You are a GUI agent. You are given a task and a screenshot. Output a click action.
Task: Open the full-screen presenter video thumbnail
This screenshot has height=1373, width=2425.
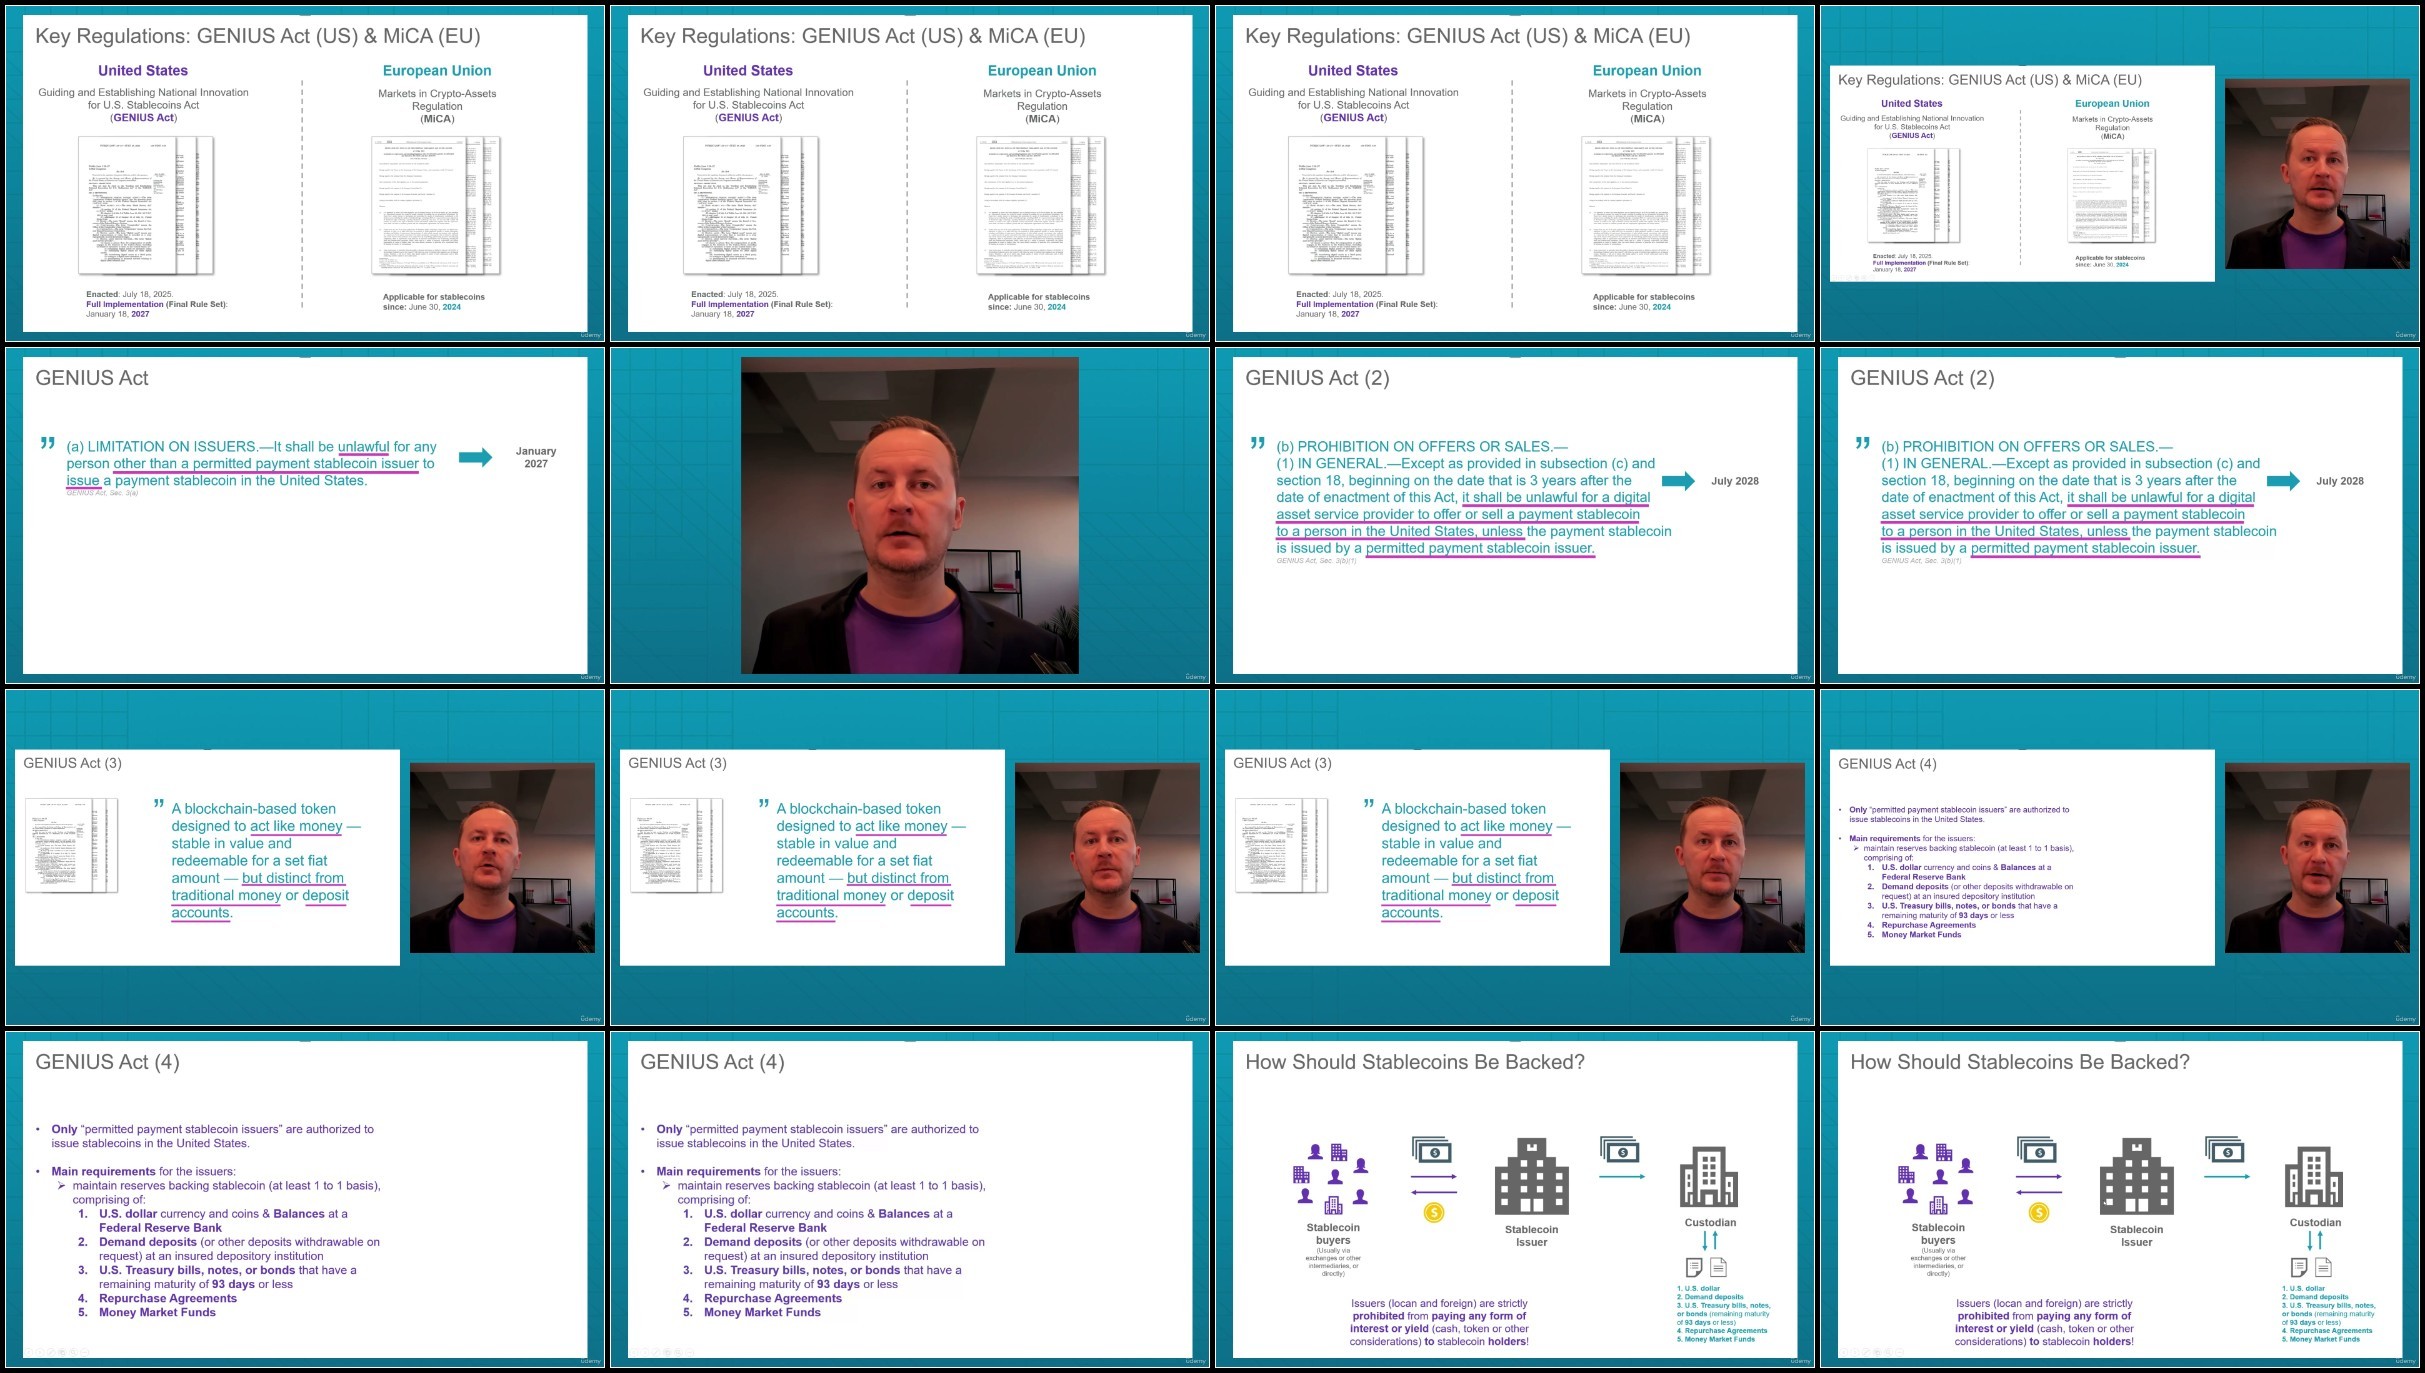(909, 515)
